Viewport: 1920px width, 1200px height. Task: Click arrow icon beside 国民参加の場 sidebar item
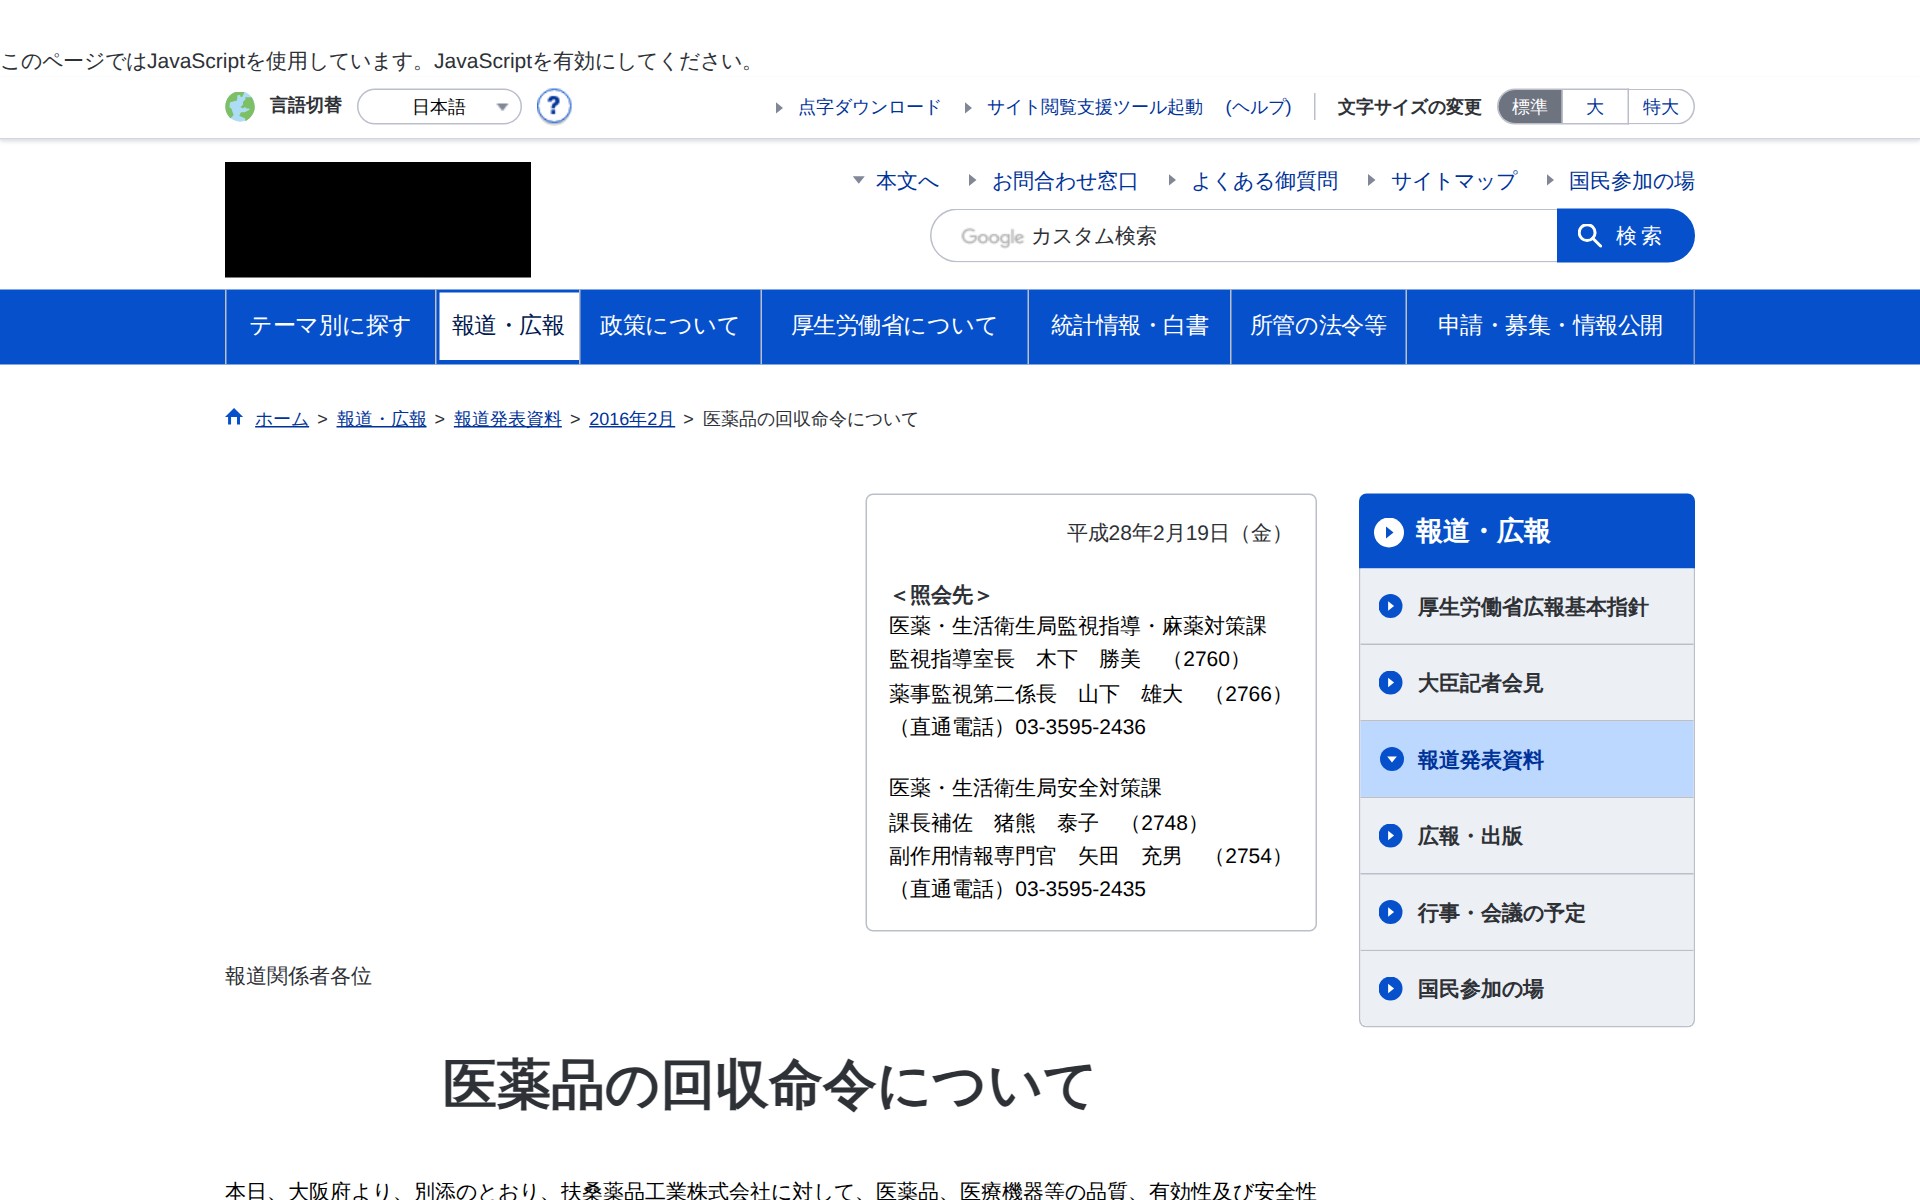1390,989
